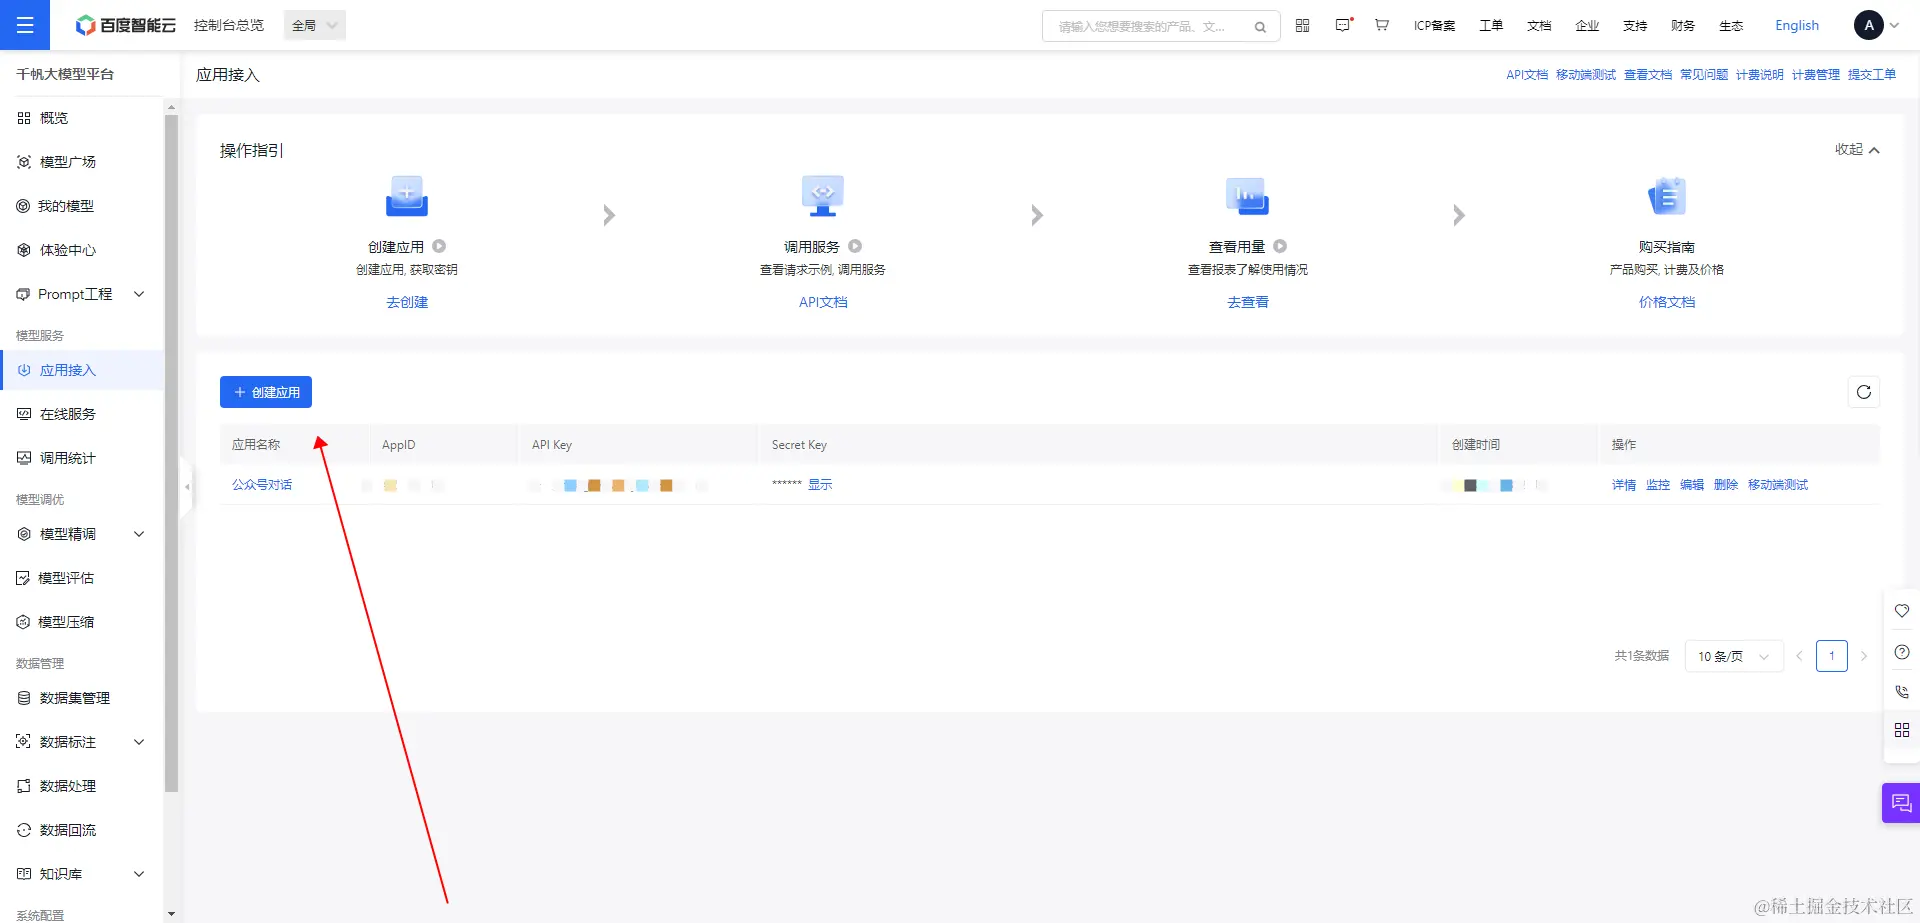Click the heart favorite icon in floating bar
This screenshot has width=1920, height=923.
click(x=1902, y=611)
